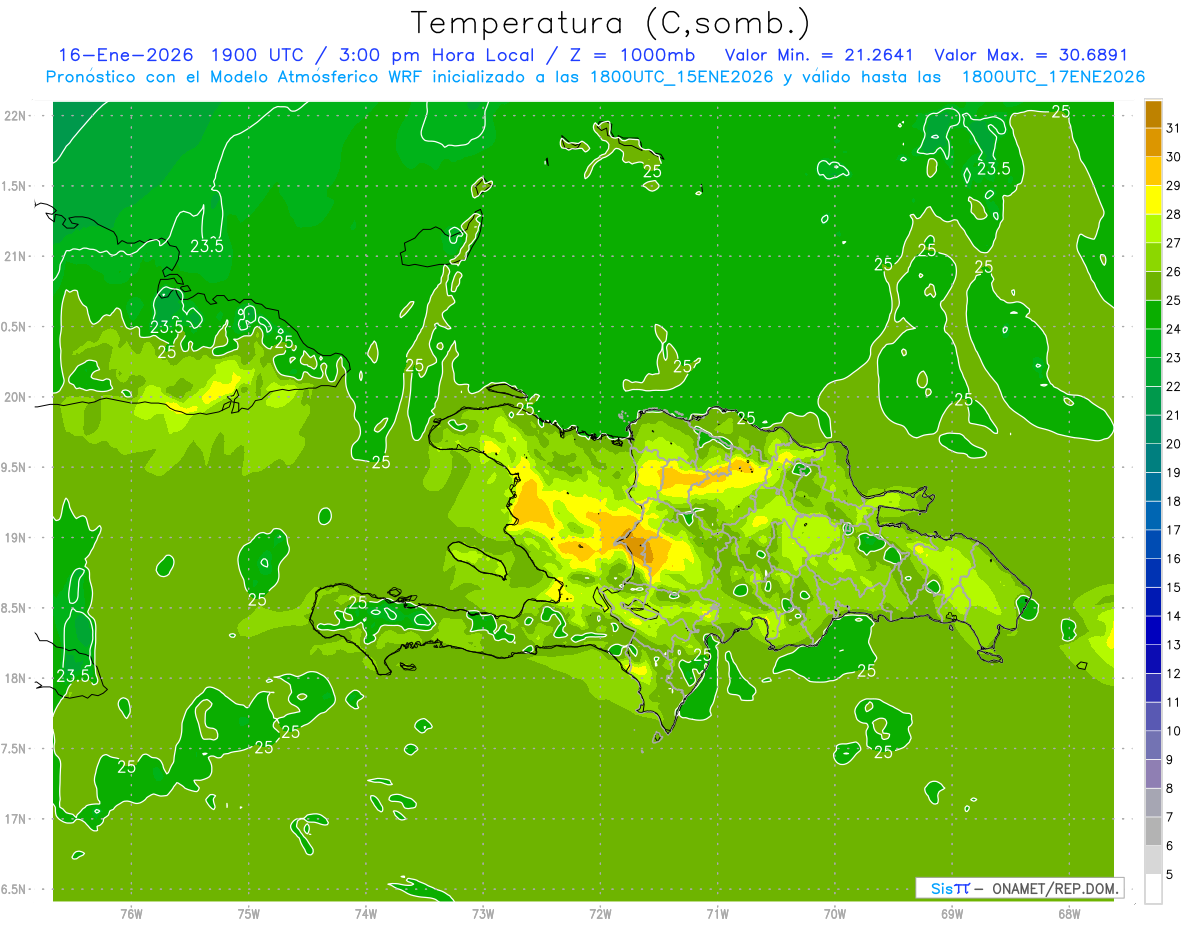Image resolution: width=1200 pixels, height=927 pixels.
Task: Click the white legend swatch below 5
Action: point(1153,888)
